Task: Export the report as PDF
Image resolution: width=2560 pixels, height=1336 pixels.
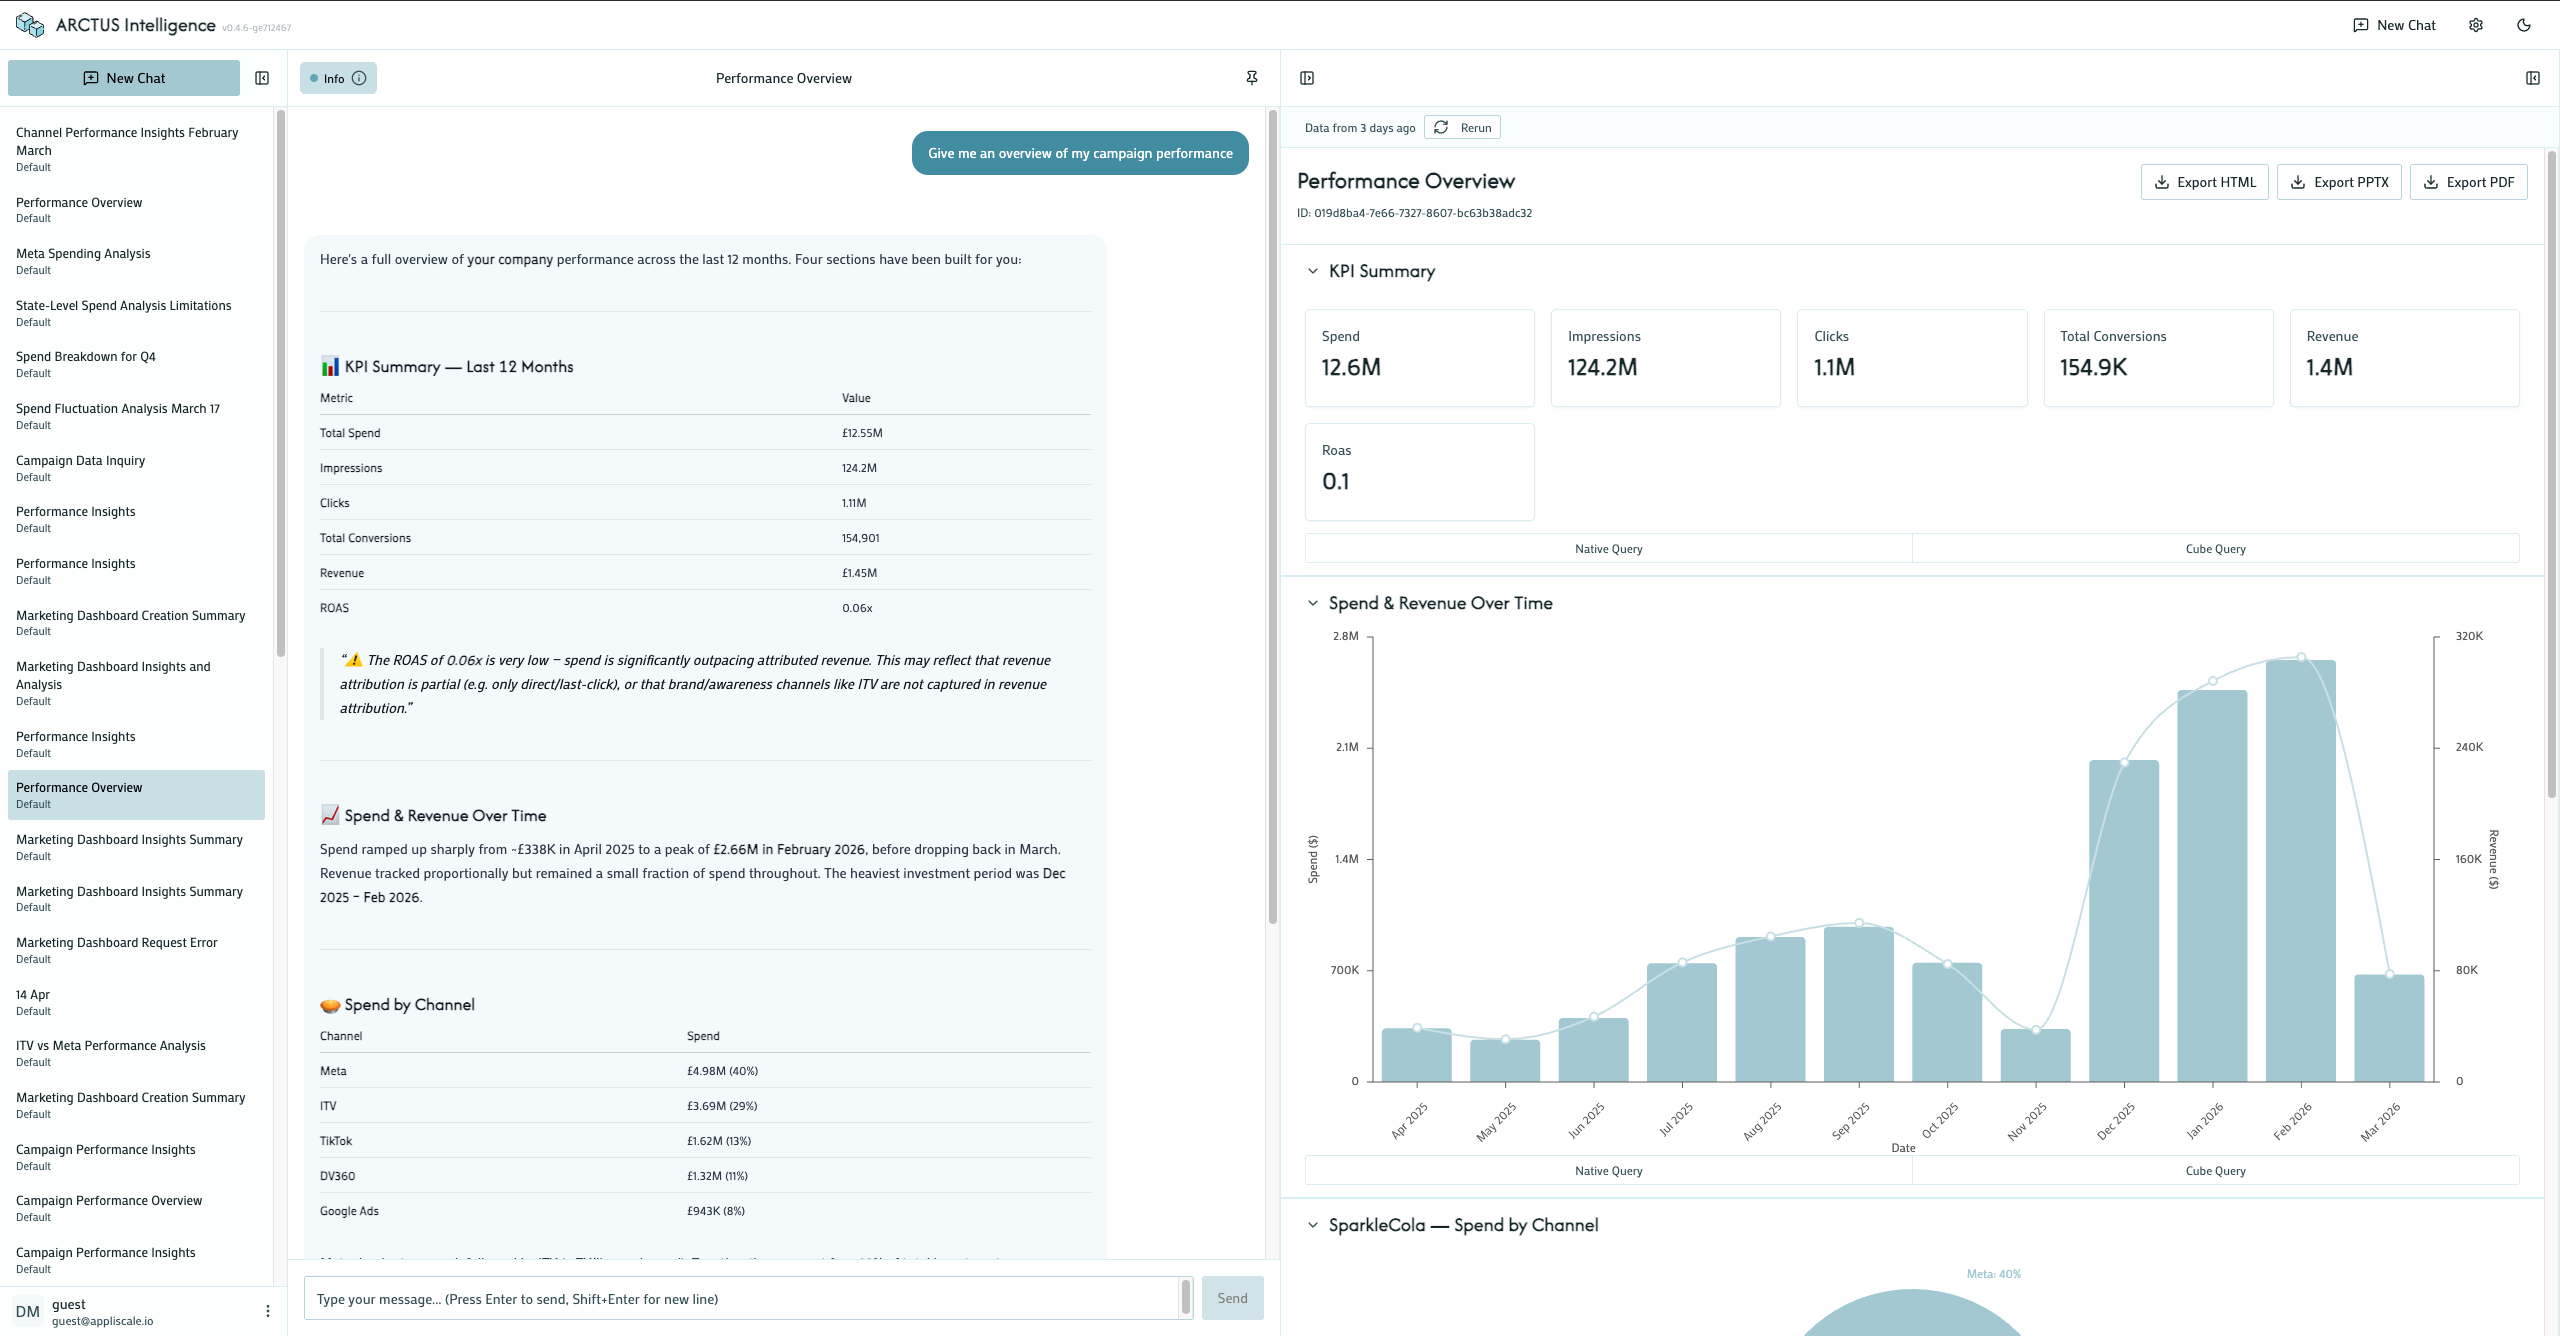Action: click(x=2469, y=182)
